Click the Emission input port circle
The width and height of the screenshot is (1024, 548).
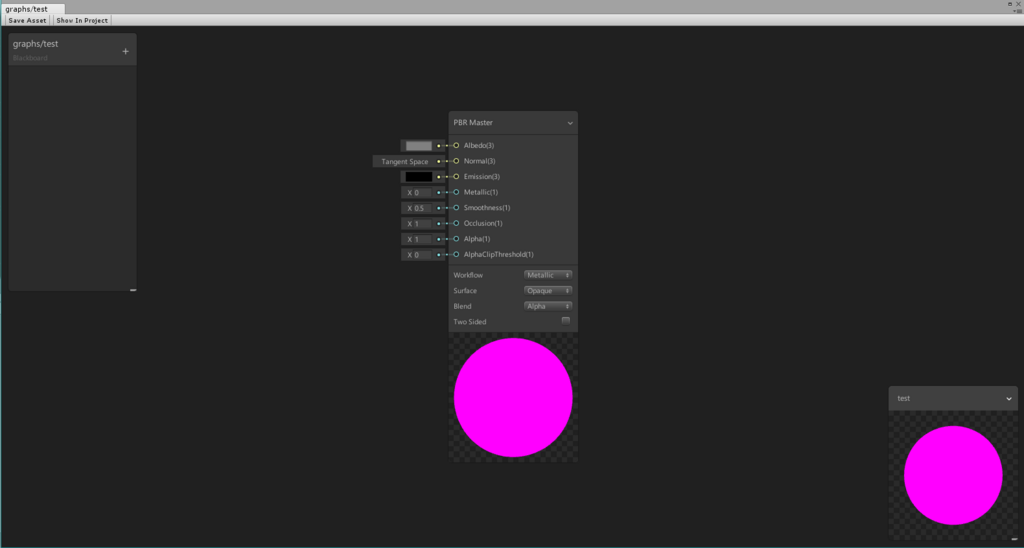(x=456, y=176)
